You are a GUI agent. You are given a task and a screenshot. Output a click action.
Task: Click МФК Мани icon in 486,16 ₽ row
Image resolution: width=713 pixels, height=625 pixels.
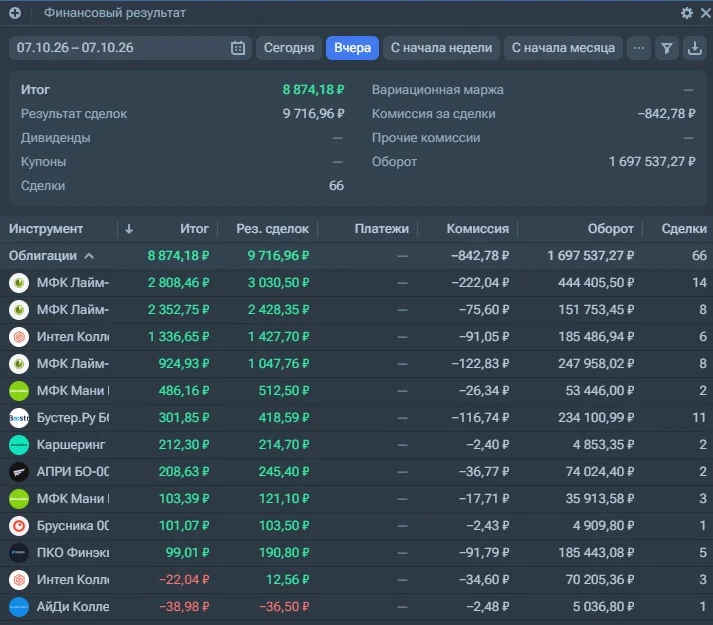point(19,391)
